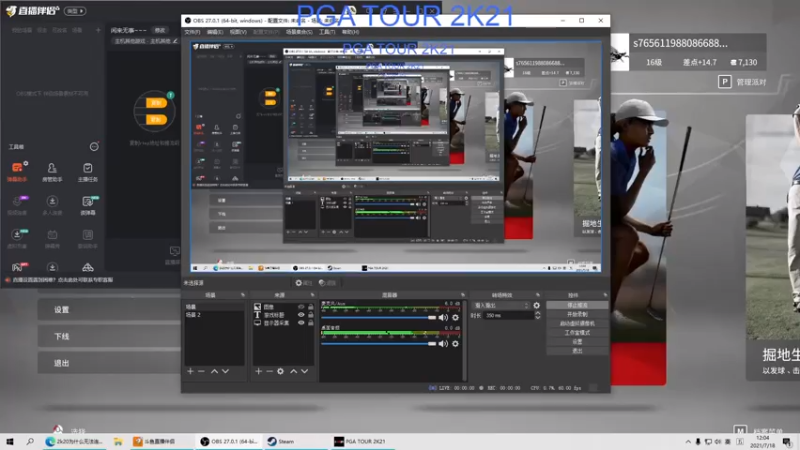
Task: Open the OBS 工具(T) menu
Action: (x=327, y=32)
